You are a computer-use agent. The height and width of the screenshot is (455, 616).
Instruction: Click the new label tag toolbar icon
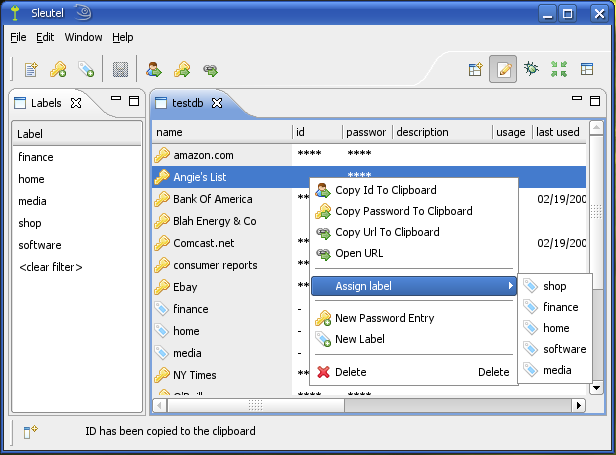(x=86, y=70)
